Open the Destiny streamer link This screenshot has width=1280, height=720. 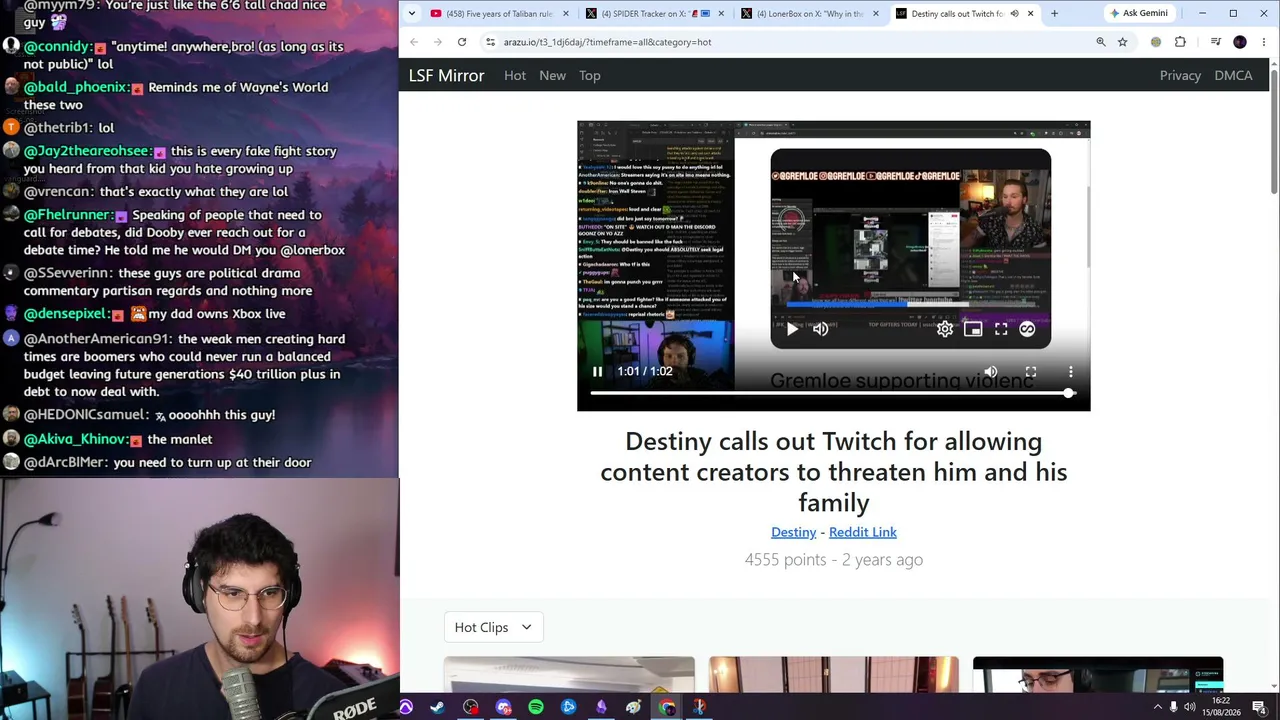pos(794,532)
